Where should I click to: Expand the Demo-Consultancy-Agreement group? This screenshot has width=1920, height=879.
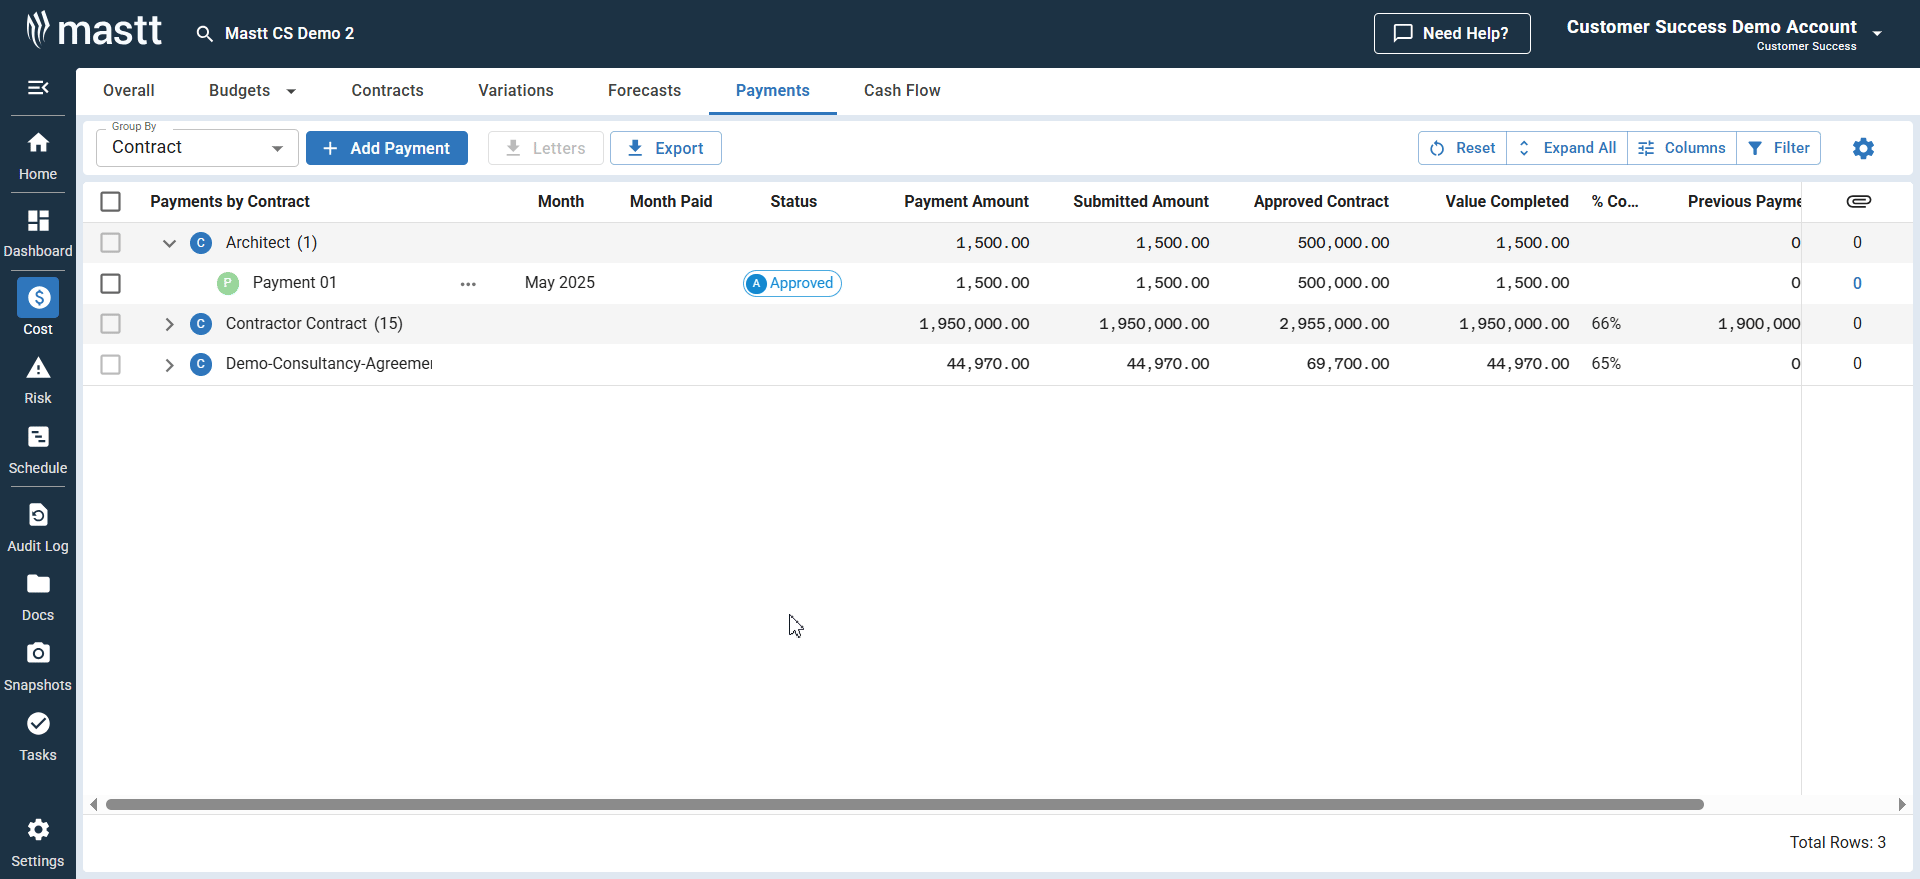(169, 364)
